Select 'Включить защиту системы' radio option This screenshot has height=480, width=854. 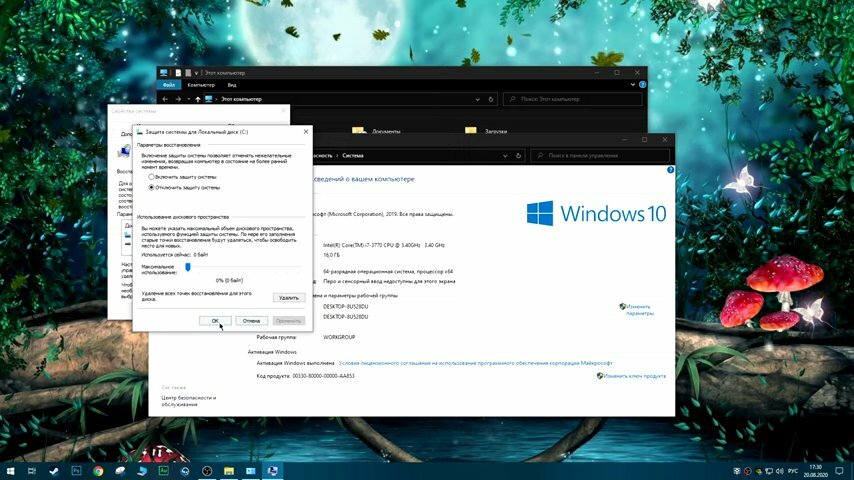tap(182, 177)
